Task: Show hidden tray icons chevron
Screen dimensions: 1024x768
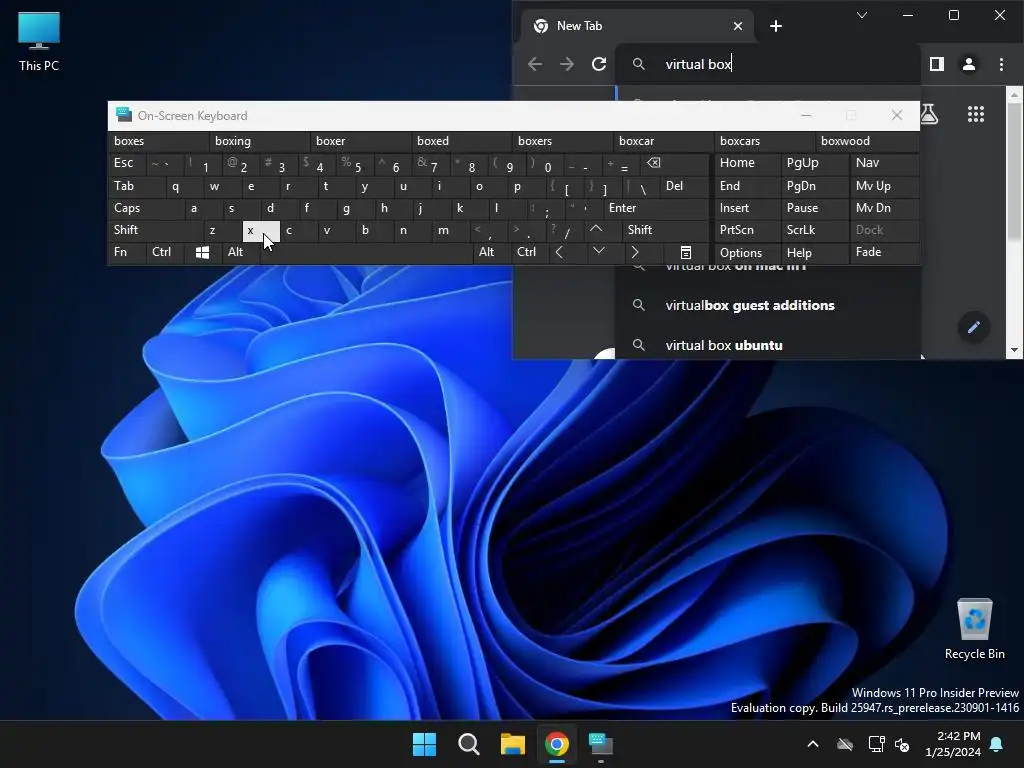Action: tap(813, 744)
